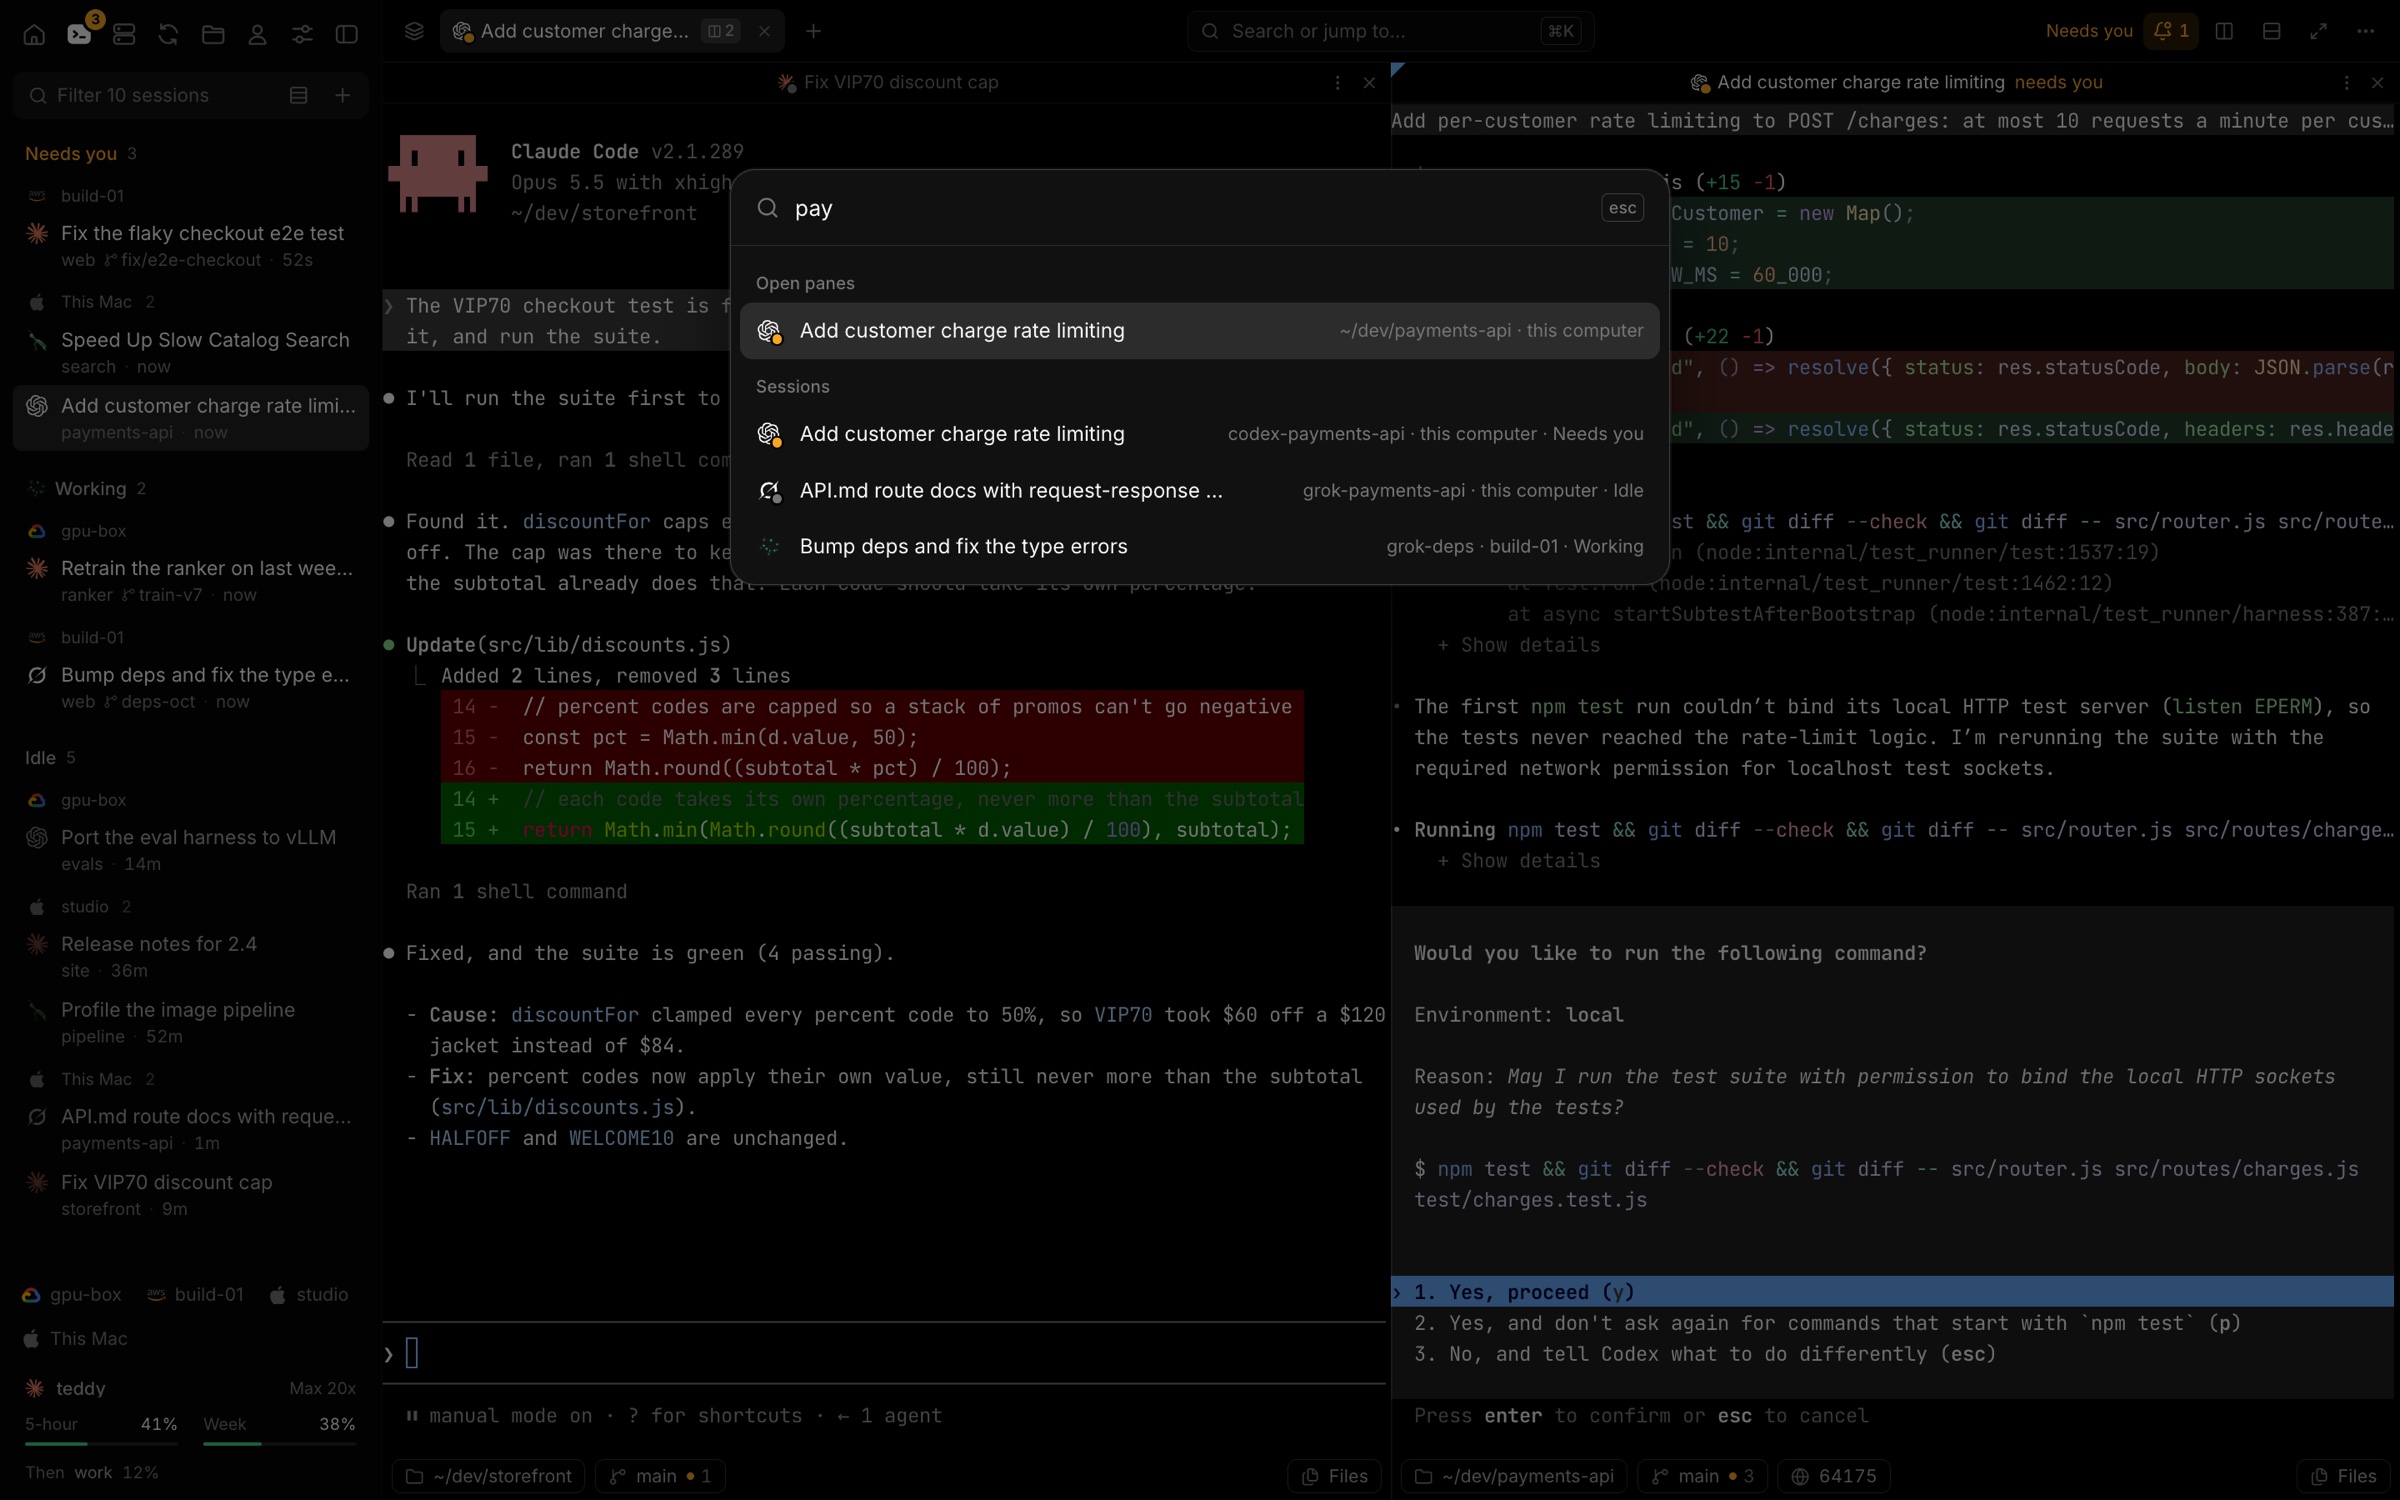Viewport: 2400px width, 1500px height.
Task: Click the Week usage progress bar
Action: pos(279,1443)
